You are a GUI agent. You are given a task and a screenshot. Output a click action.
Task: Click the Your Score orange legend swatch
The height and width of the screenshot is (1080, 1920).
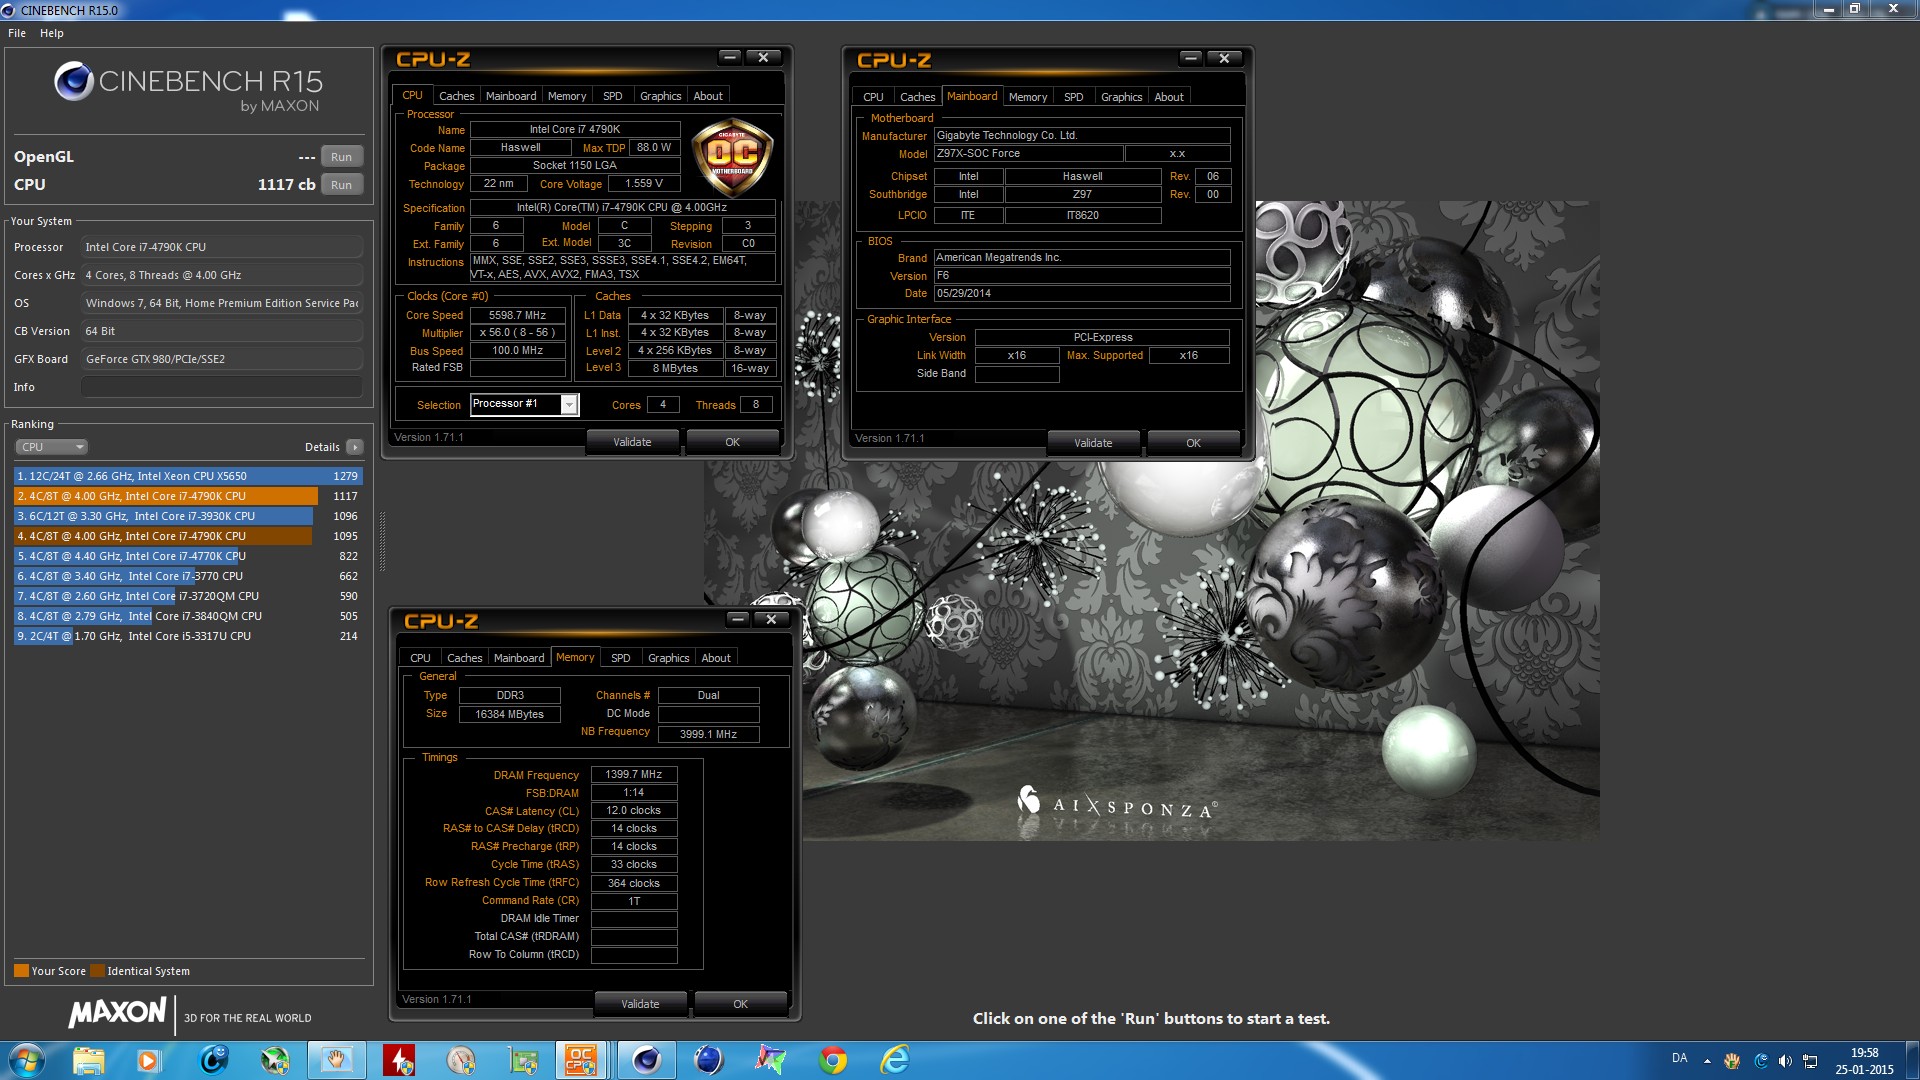(x=21, y=971)
